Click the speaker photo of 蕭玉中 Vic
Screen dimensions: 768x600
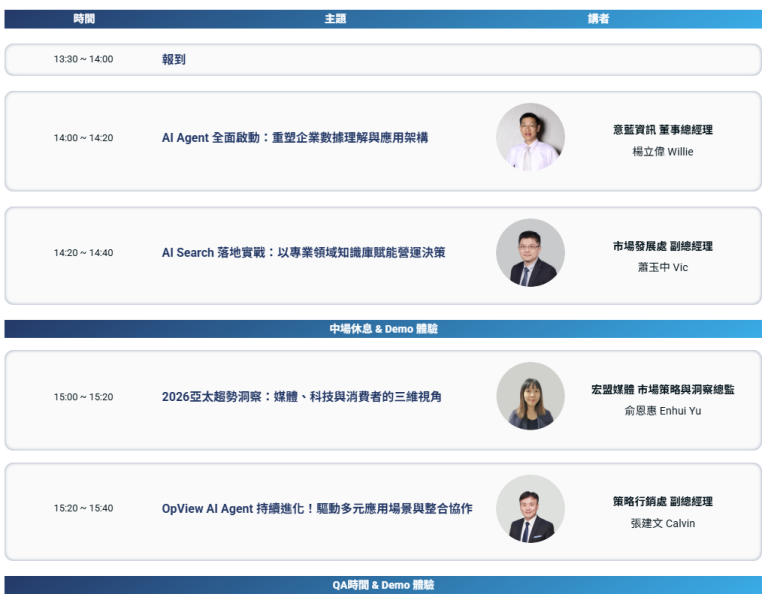click(x=530, y=253)
